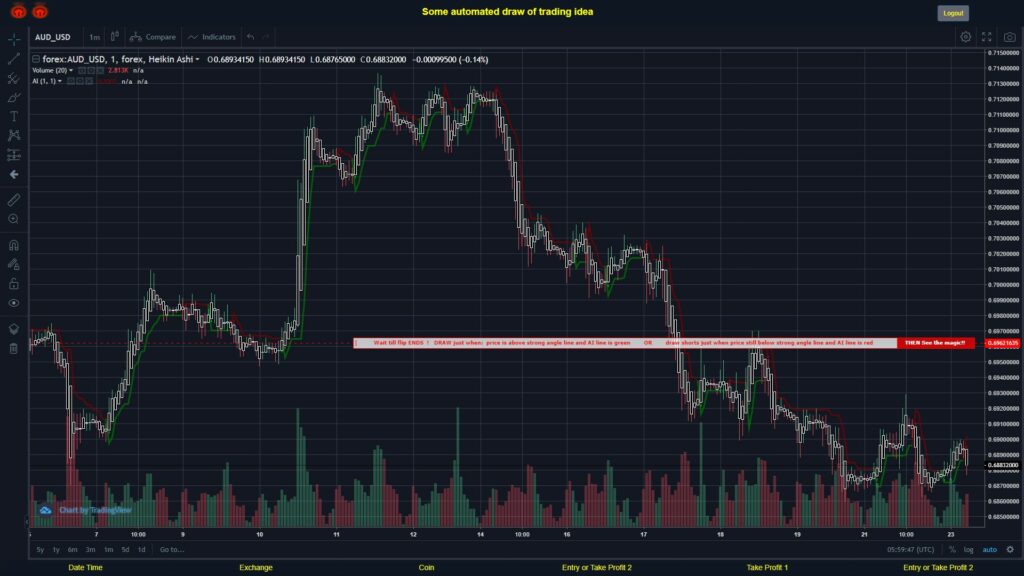Open the Compare symbol dialog

pyautogui.click(x=153, y=37)
